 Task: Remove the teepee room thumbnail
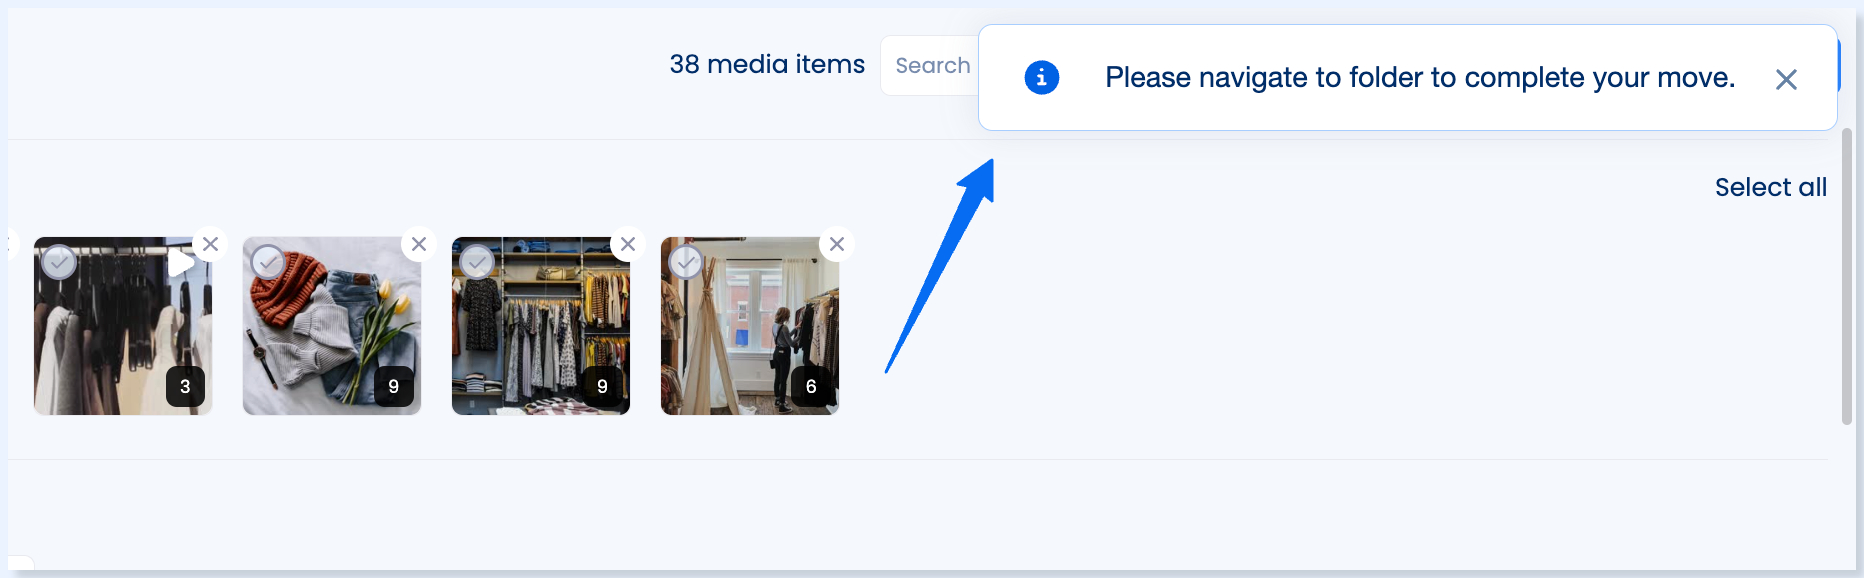click(837, 244)
